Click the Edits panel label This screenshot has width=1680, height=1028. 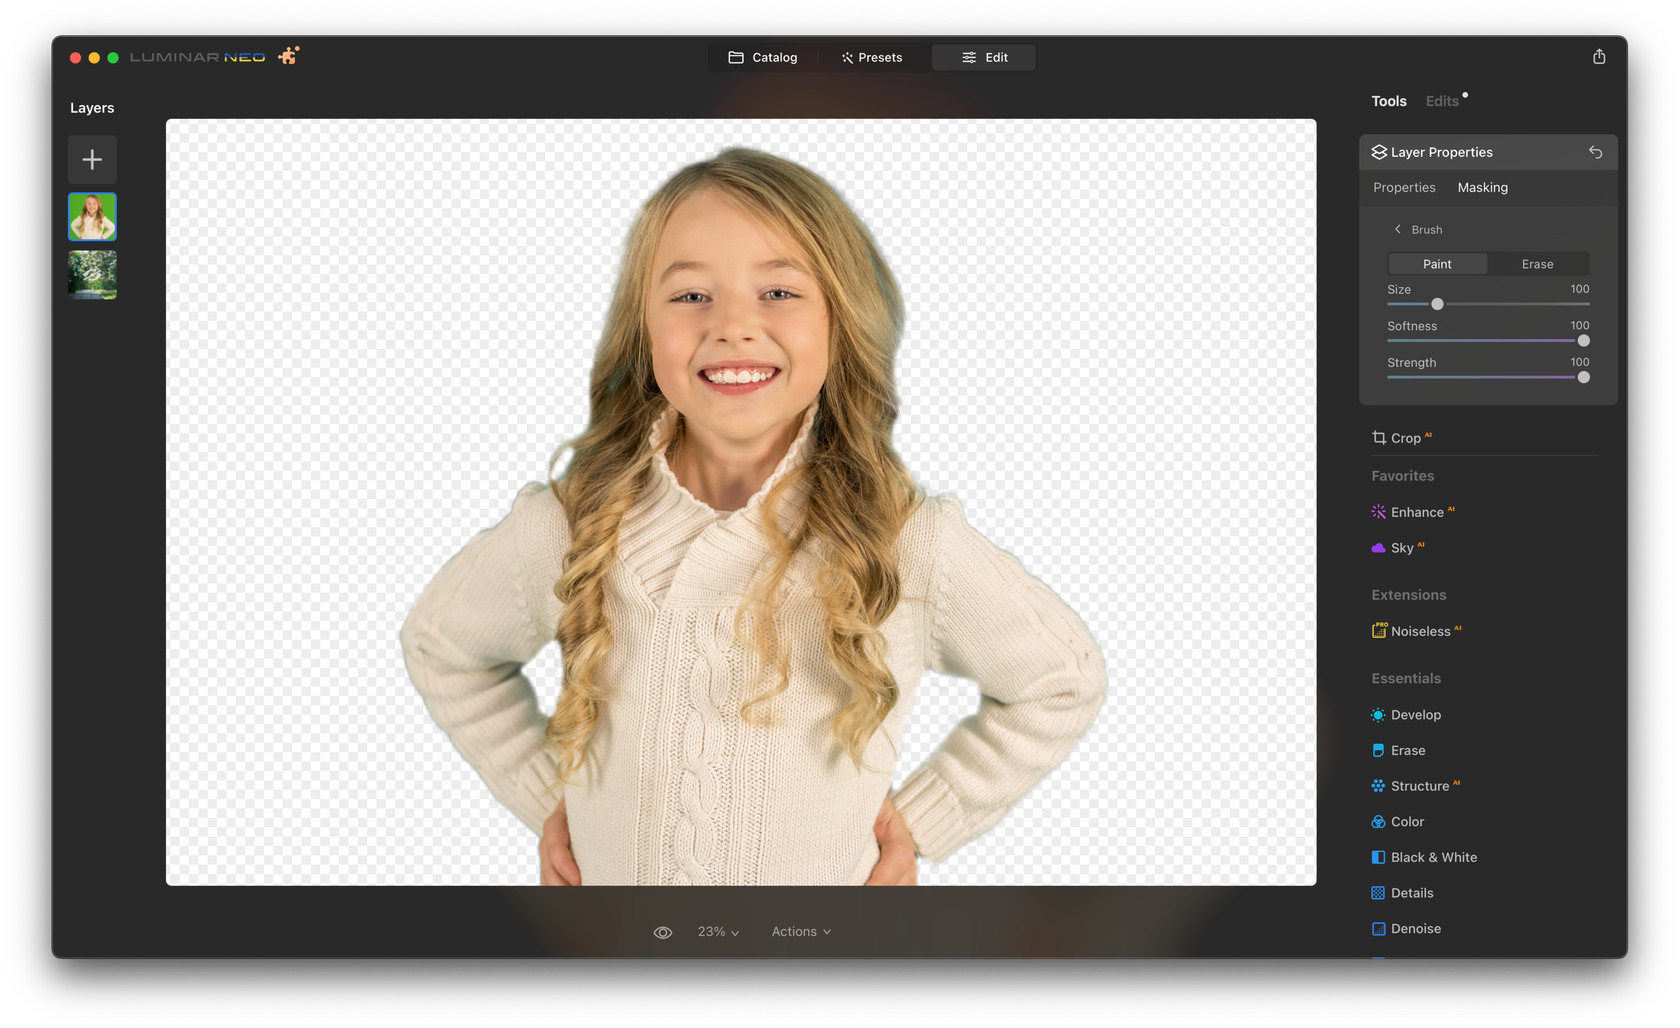point(1441,100)
